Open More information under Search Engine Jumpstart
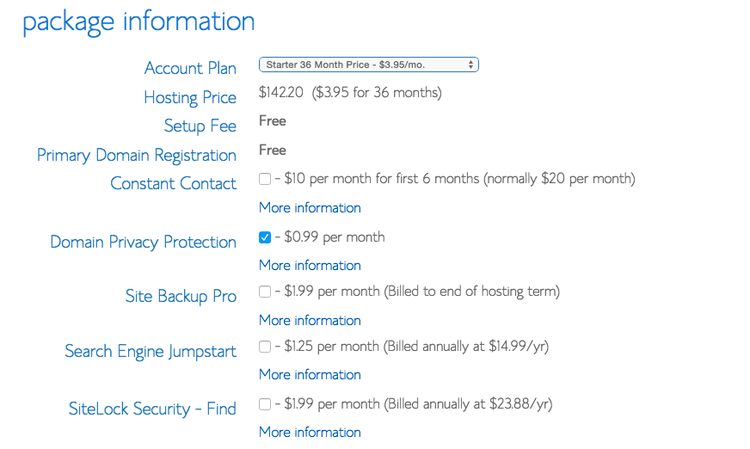Screen dimensions: 750x449 pyautogui.click(x=309, y=374)
